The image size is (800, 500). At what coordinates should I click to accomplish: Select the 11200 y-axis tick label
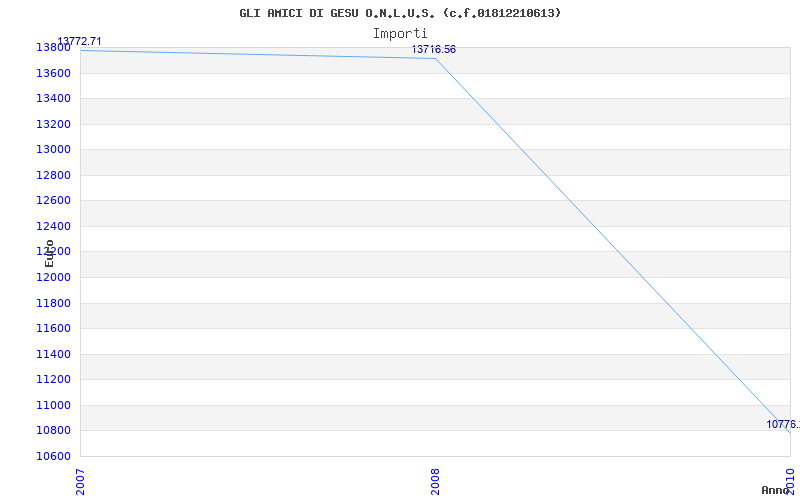[x=53, y=380]
